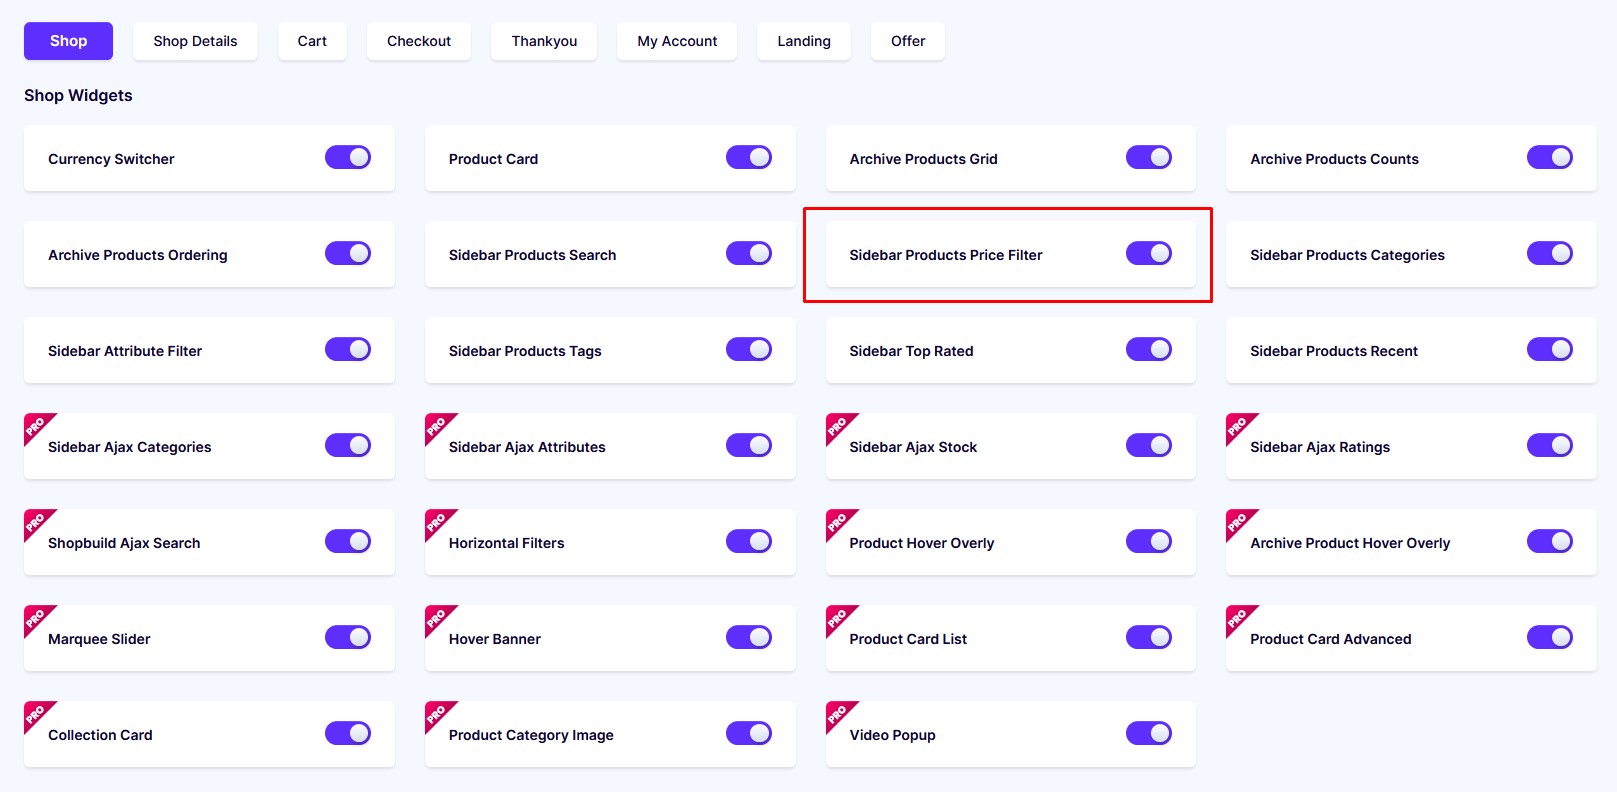The image size is (1617, 792).
Task: Click the Shop tab button
Action: pos(68,41)
